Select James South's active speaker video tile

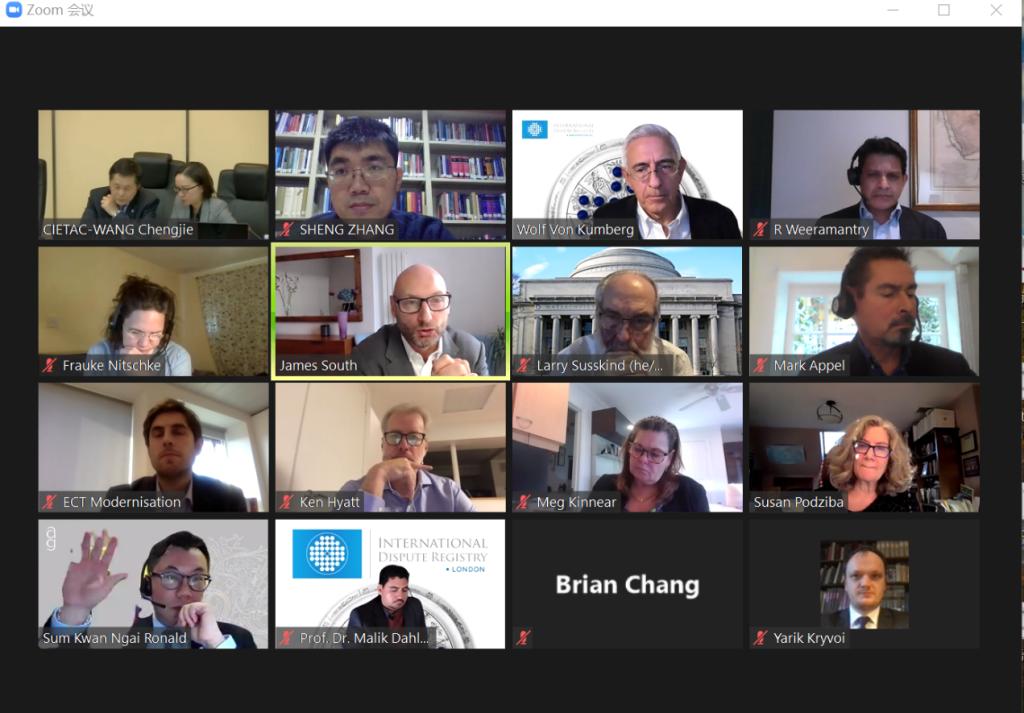pyautogui.click(x=391, y=311)
